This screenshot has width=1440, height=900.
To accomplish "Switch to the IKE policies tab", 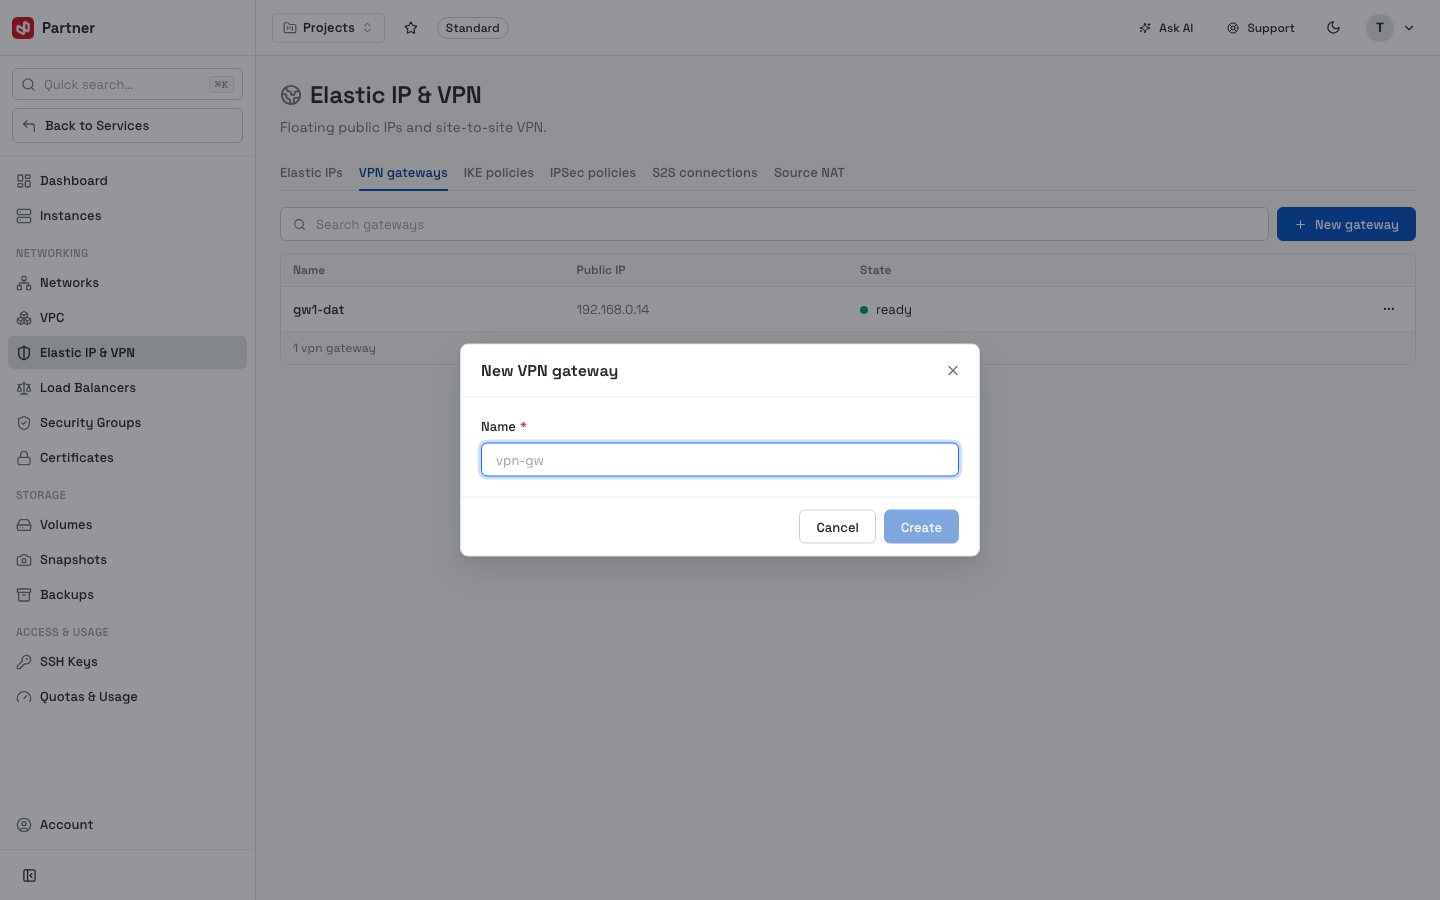I will pyautogui.click(x=498, y=173).
